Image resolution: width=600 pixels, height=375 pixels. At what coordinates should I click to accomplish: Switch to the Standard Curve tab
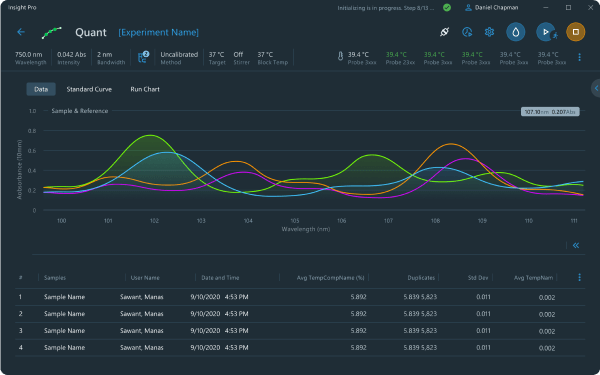point(89,89)
